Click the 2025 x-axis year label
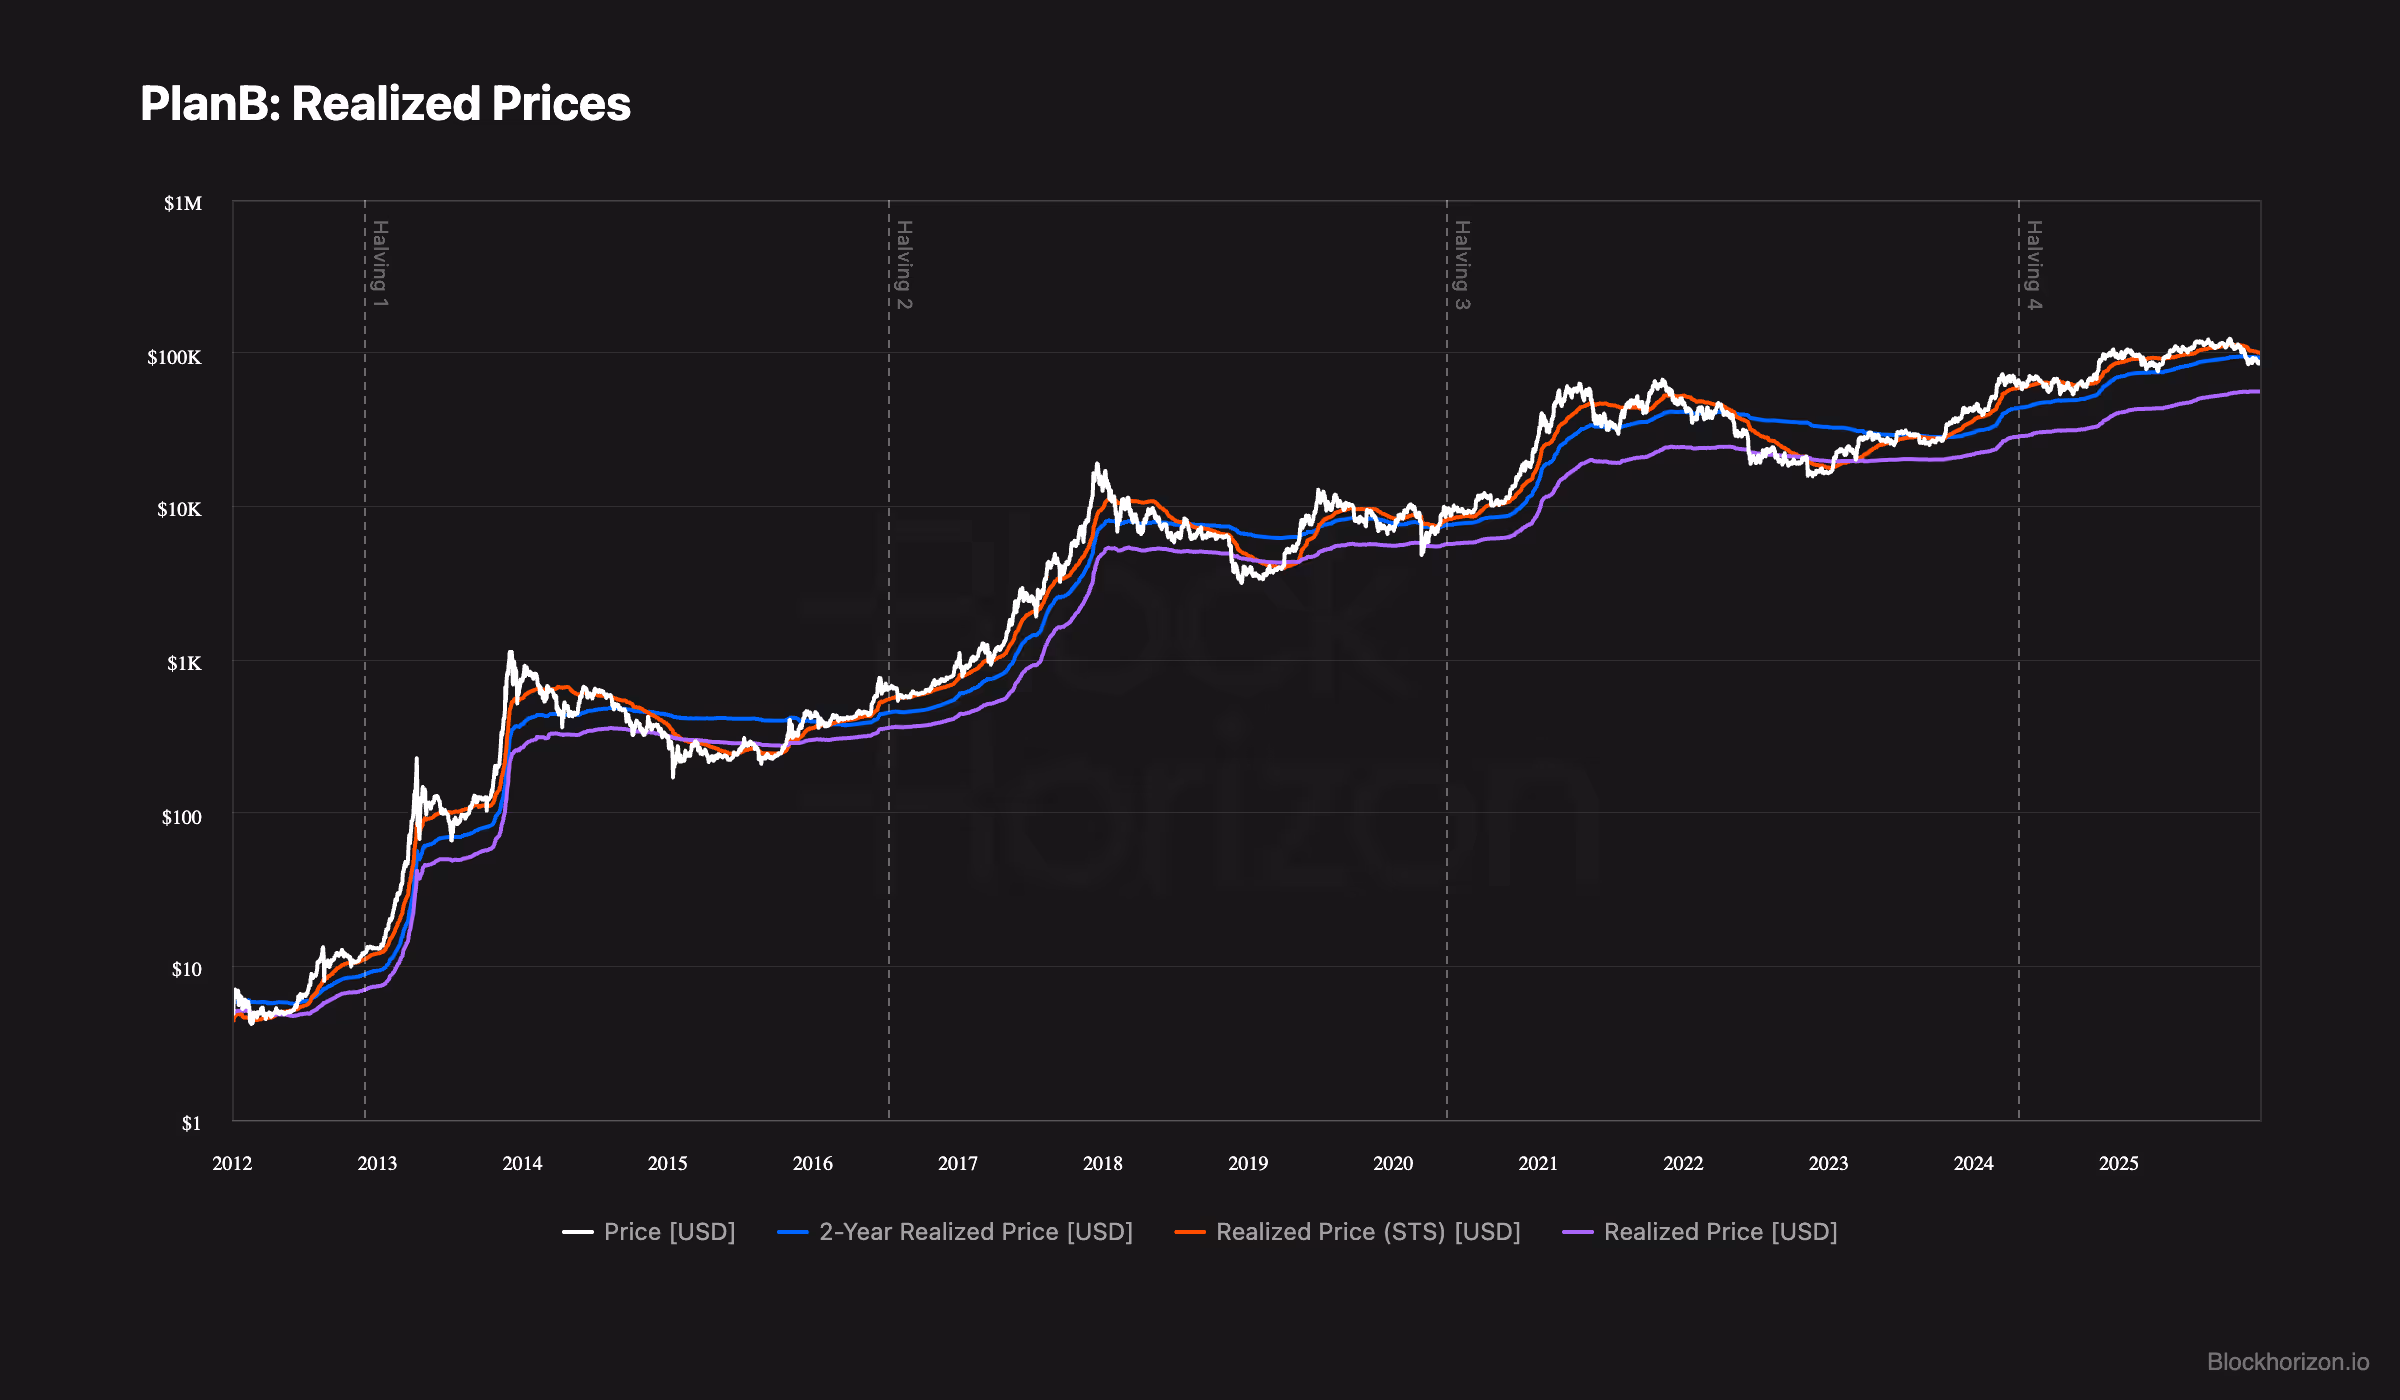The image size is (2400, 1400). pos(2118,1164)
